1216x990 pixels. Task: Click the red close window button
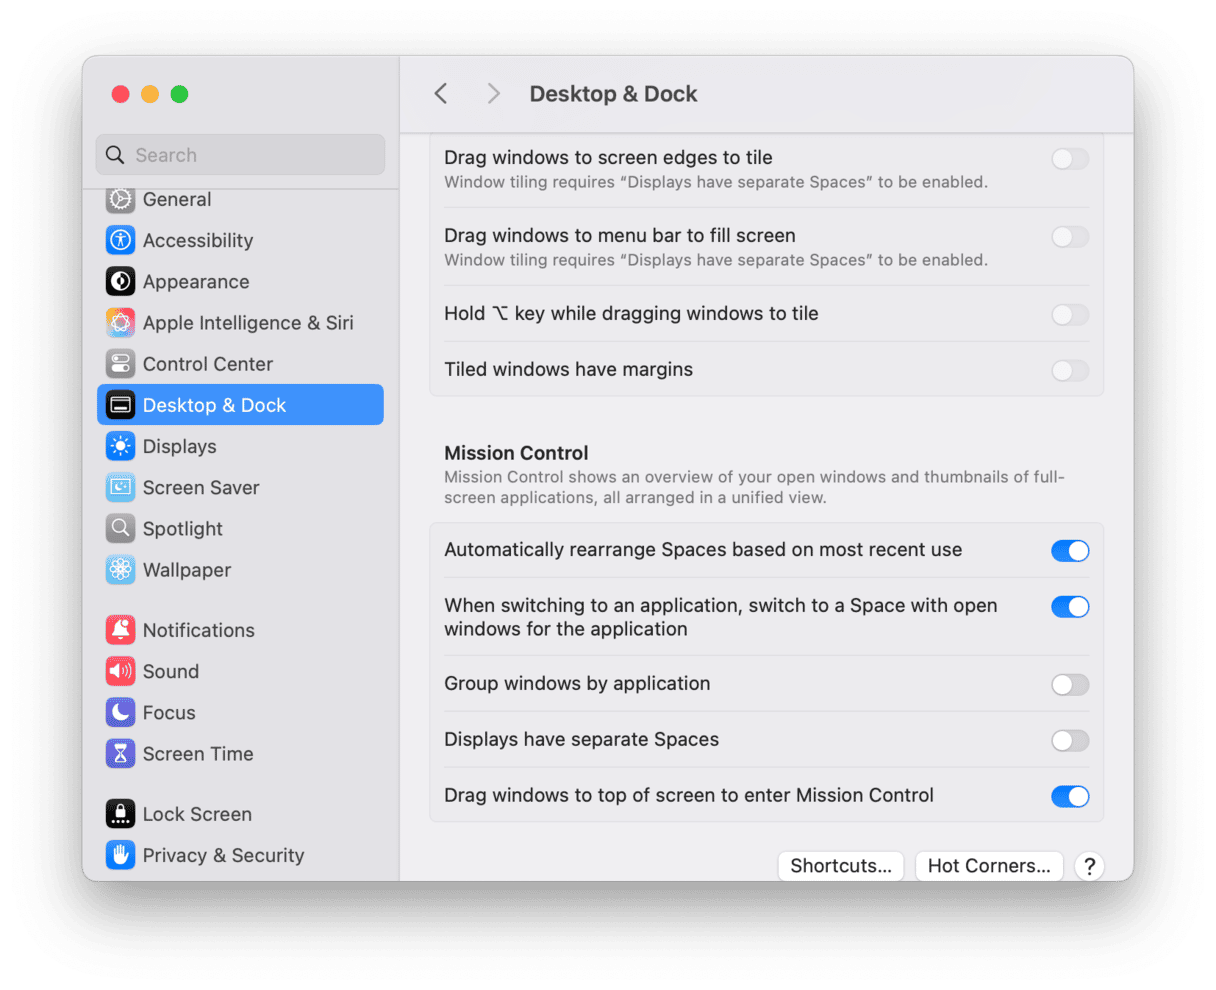coord(120,94)
